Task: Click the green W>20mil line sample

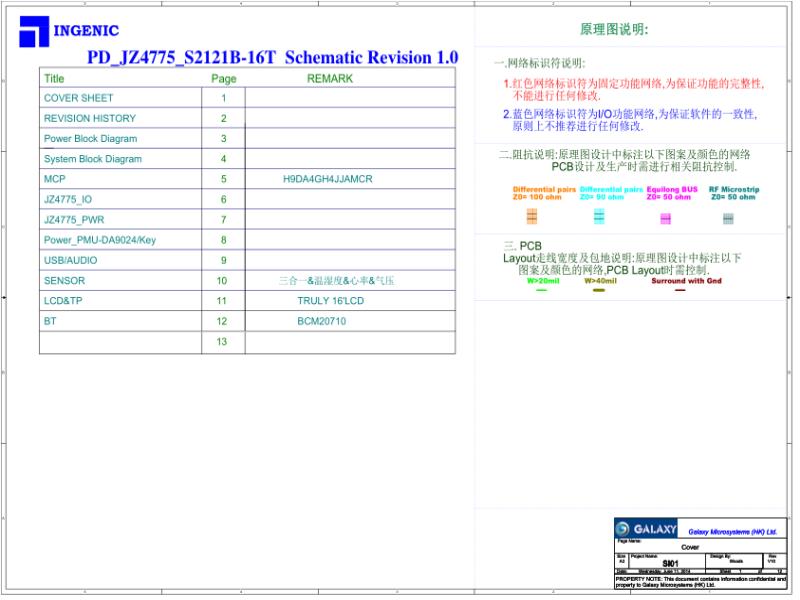Action: 541,290
